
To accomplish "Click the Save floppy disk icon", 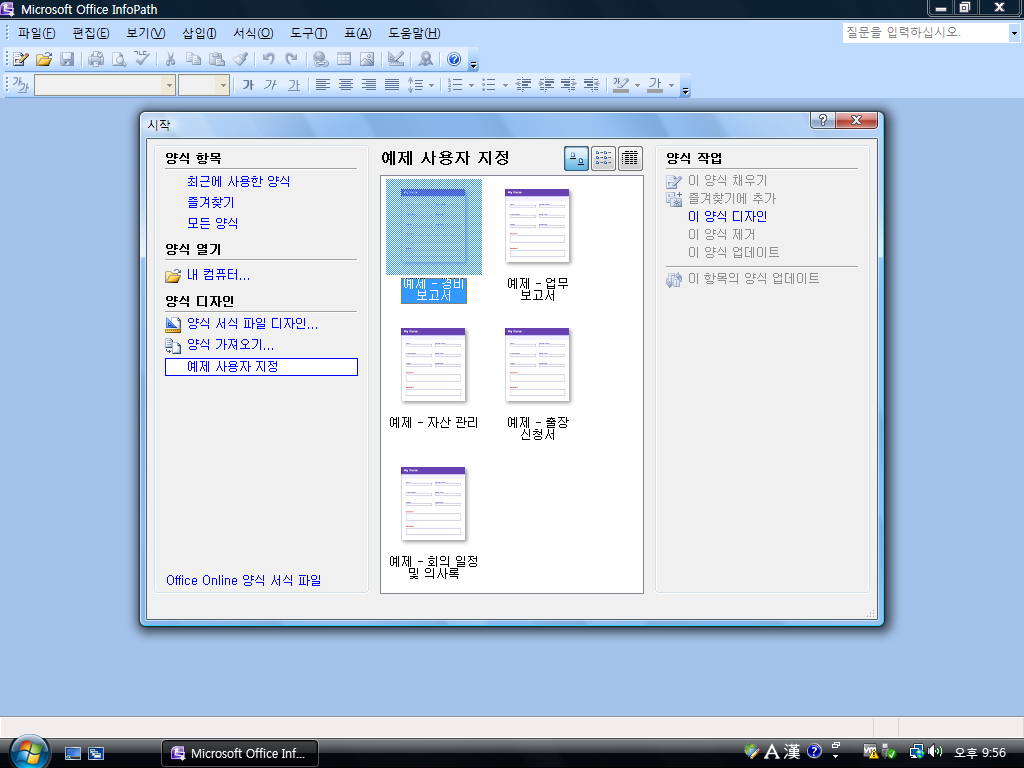I will pyautogui.click(x=67, y=59).
